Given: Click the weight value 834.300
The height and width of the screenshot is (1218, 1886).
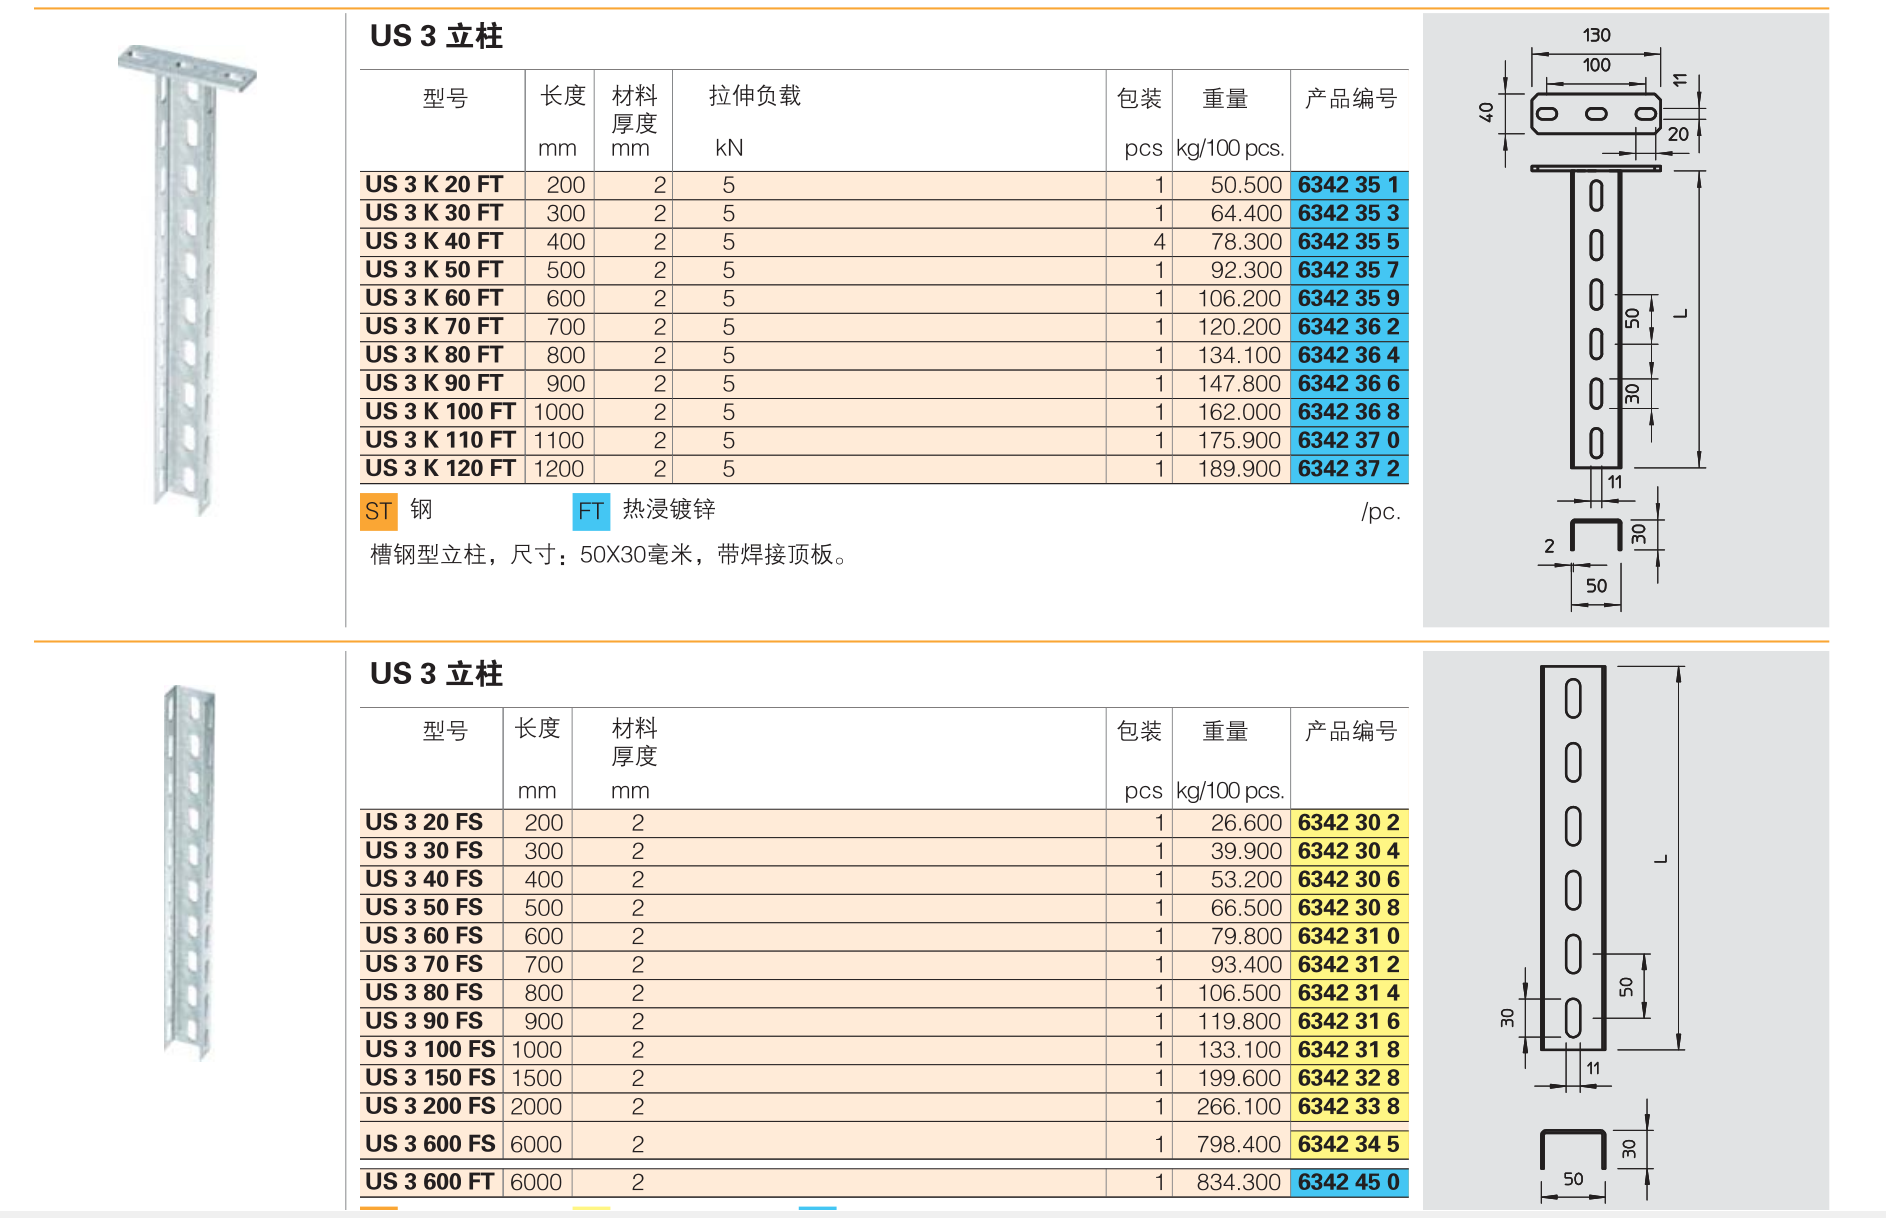Looking at the screenshot, I should tap(1238, 1182).
